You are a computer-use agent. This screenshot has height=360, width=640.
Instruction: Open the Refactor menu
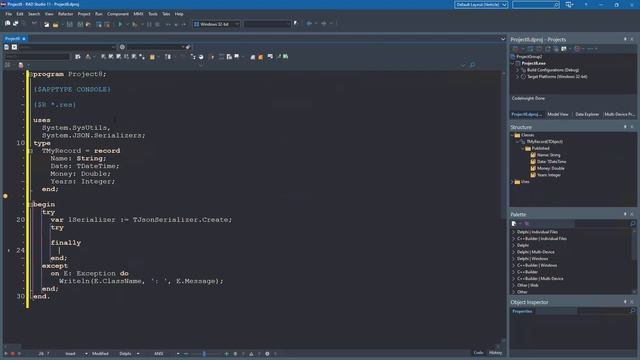65,14
